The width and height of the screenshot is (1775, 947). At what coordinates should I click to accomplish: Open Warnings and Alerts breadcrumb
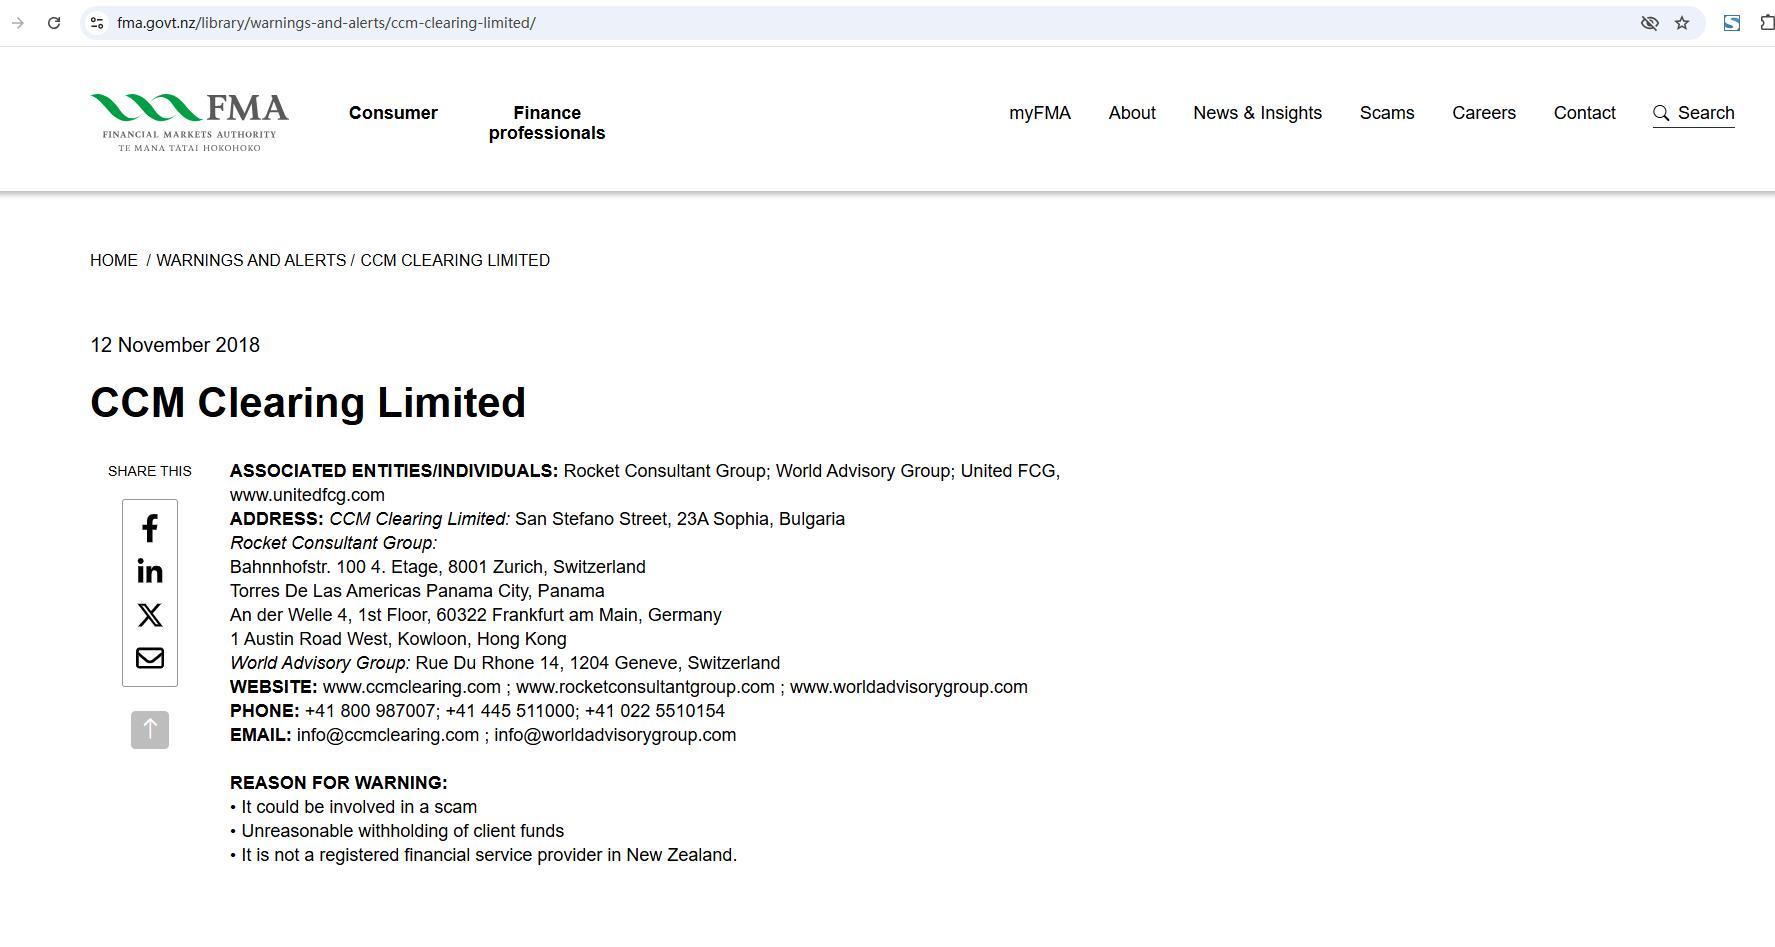tap(251, 260)
